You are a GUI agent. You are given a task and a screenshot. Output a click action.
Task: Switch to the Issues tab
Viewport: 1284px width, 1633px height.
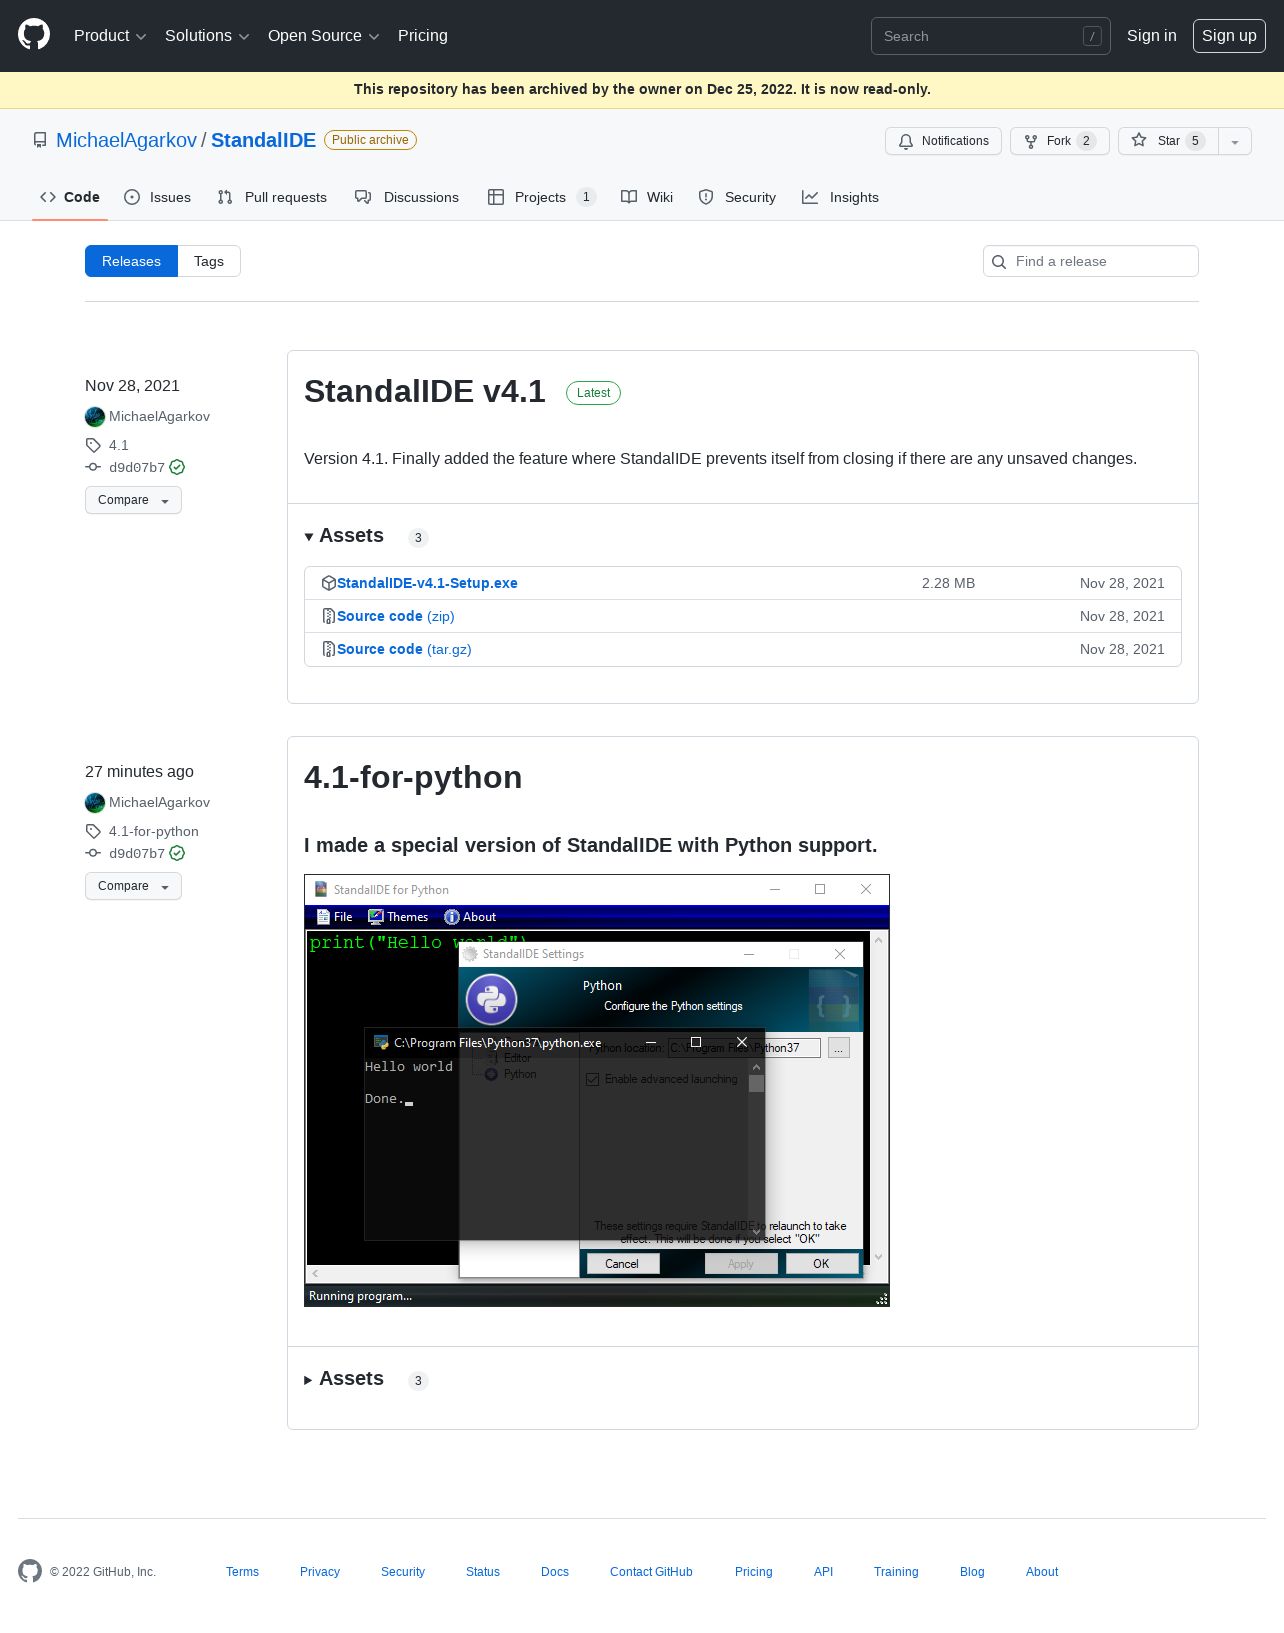(x=158, y=197)
